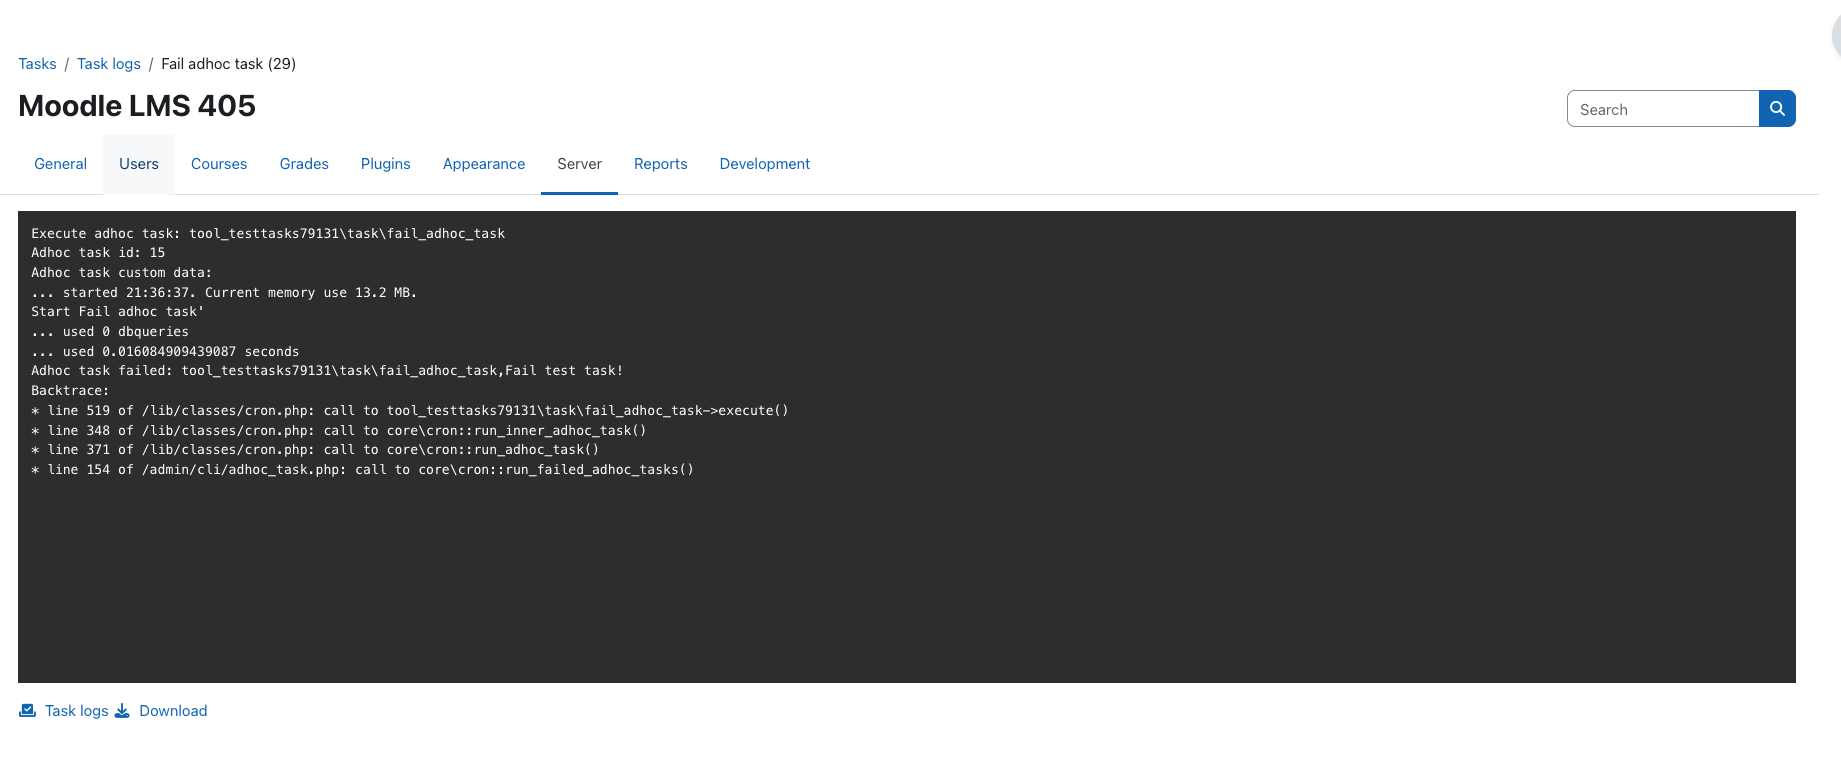Open the General tab
This screenshot has height=759, width=1841.
(61, 164)
